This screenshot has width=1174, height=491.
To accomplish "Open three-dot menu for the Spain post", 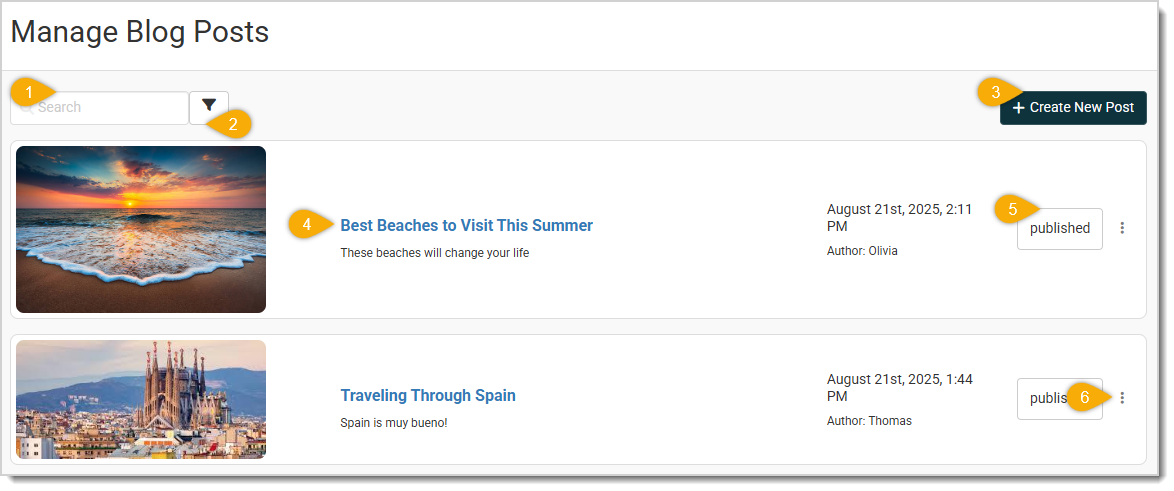I will [1122, 398].
